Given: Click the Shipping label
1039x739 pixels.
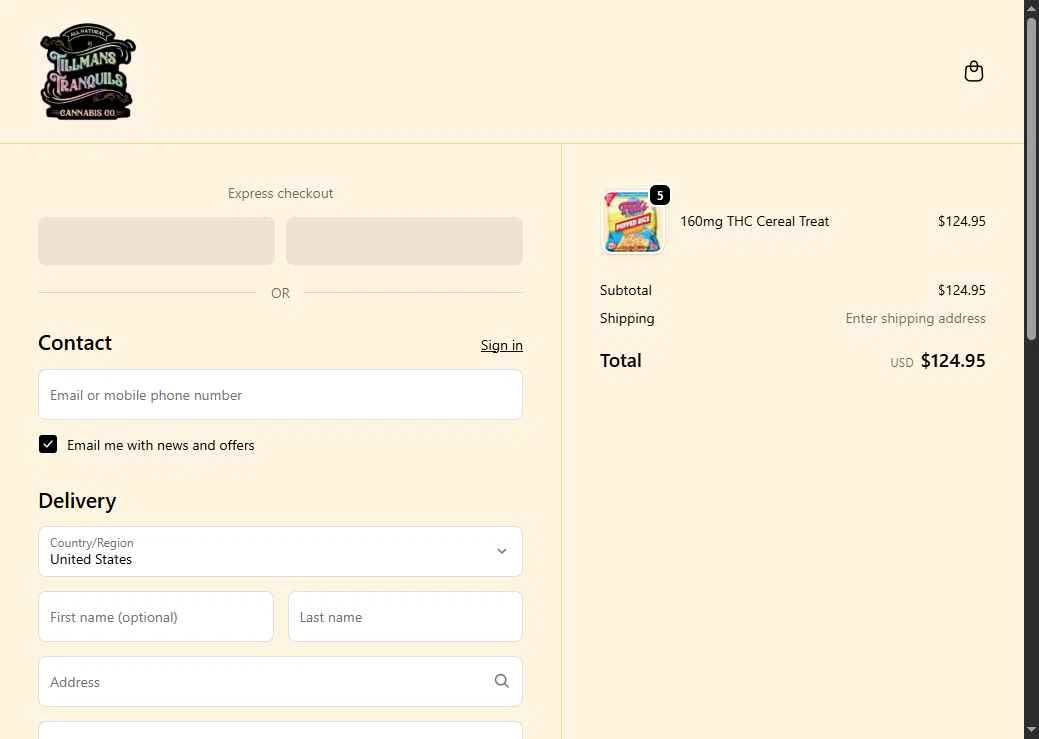Looking at the screenshot, I should 627,318.
